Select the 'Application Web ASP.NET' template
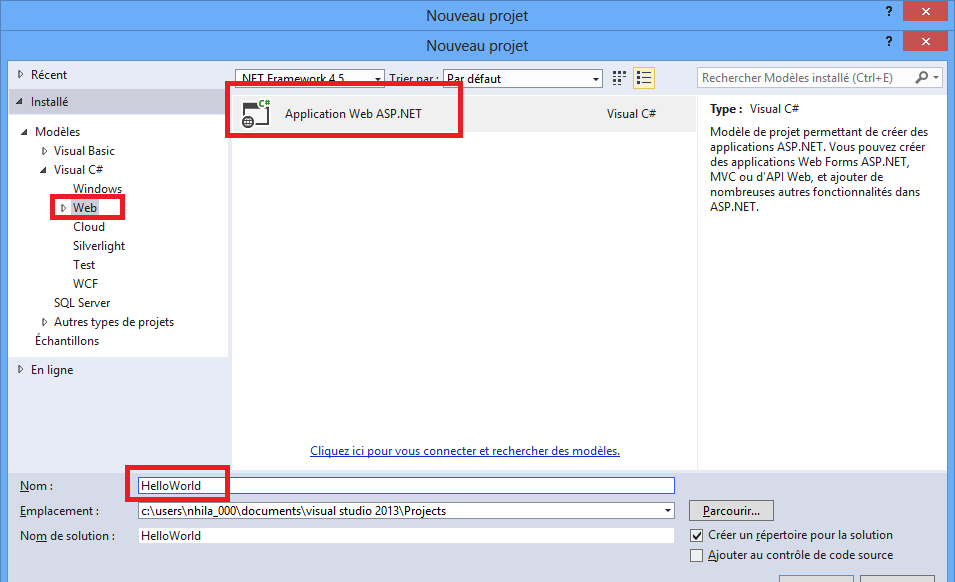Viewport: 955px width, 582px height. [463, 113]
